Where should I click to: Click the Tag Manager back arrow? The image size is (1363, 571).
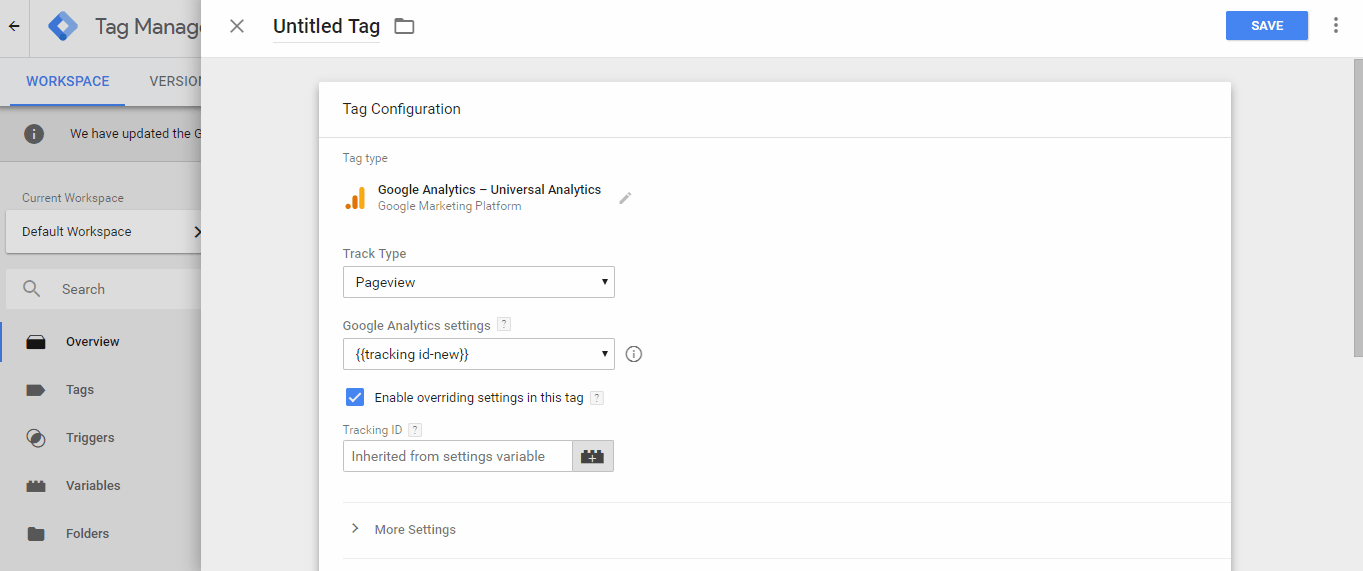(x=14, y=27)
